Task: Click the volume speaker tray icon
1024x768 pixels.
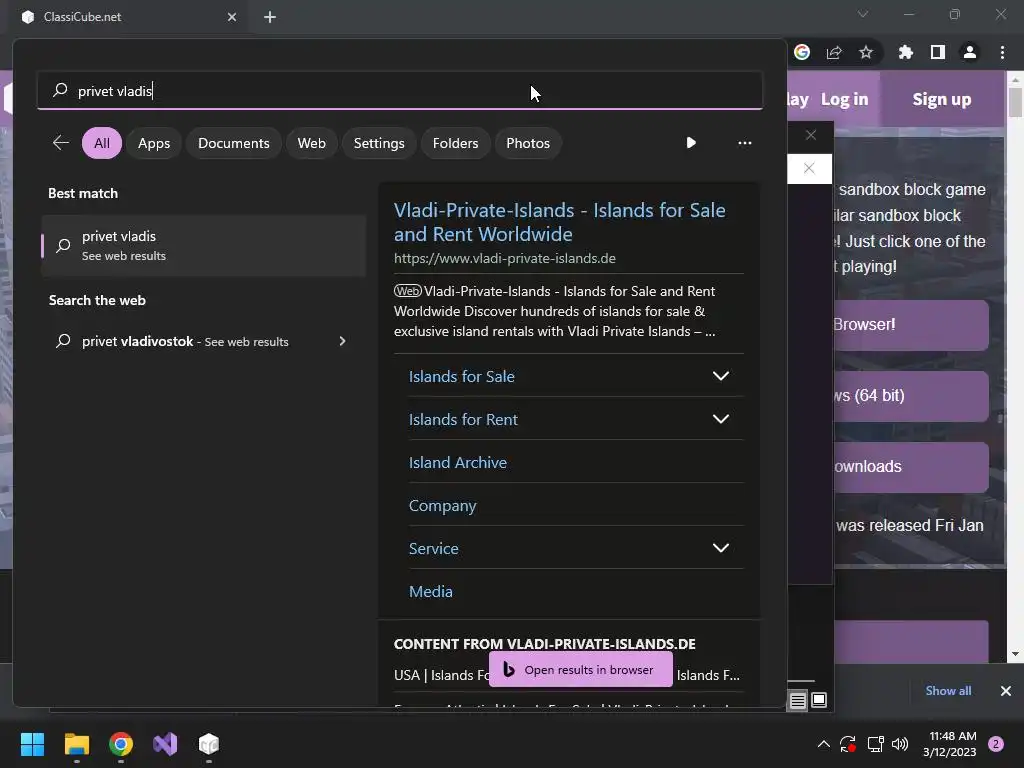Action: point(900,744)
